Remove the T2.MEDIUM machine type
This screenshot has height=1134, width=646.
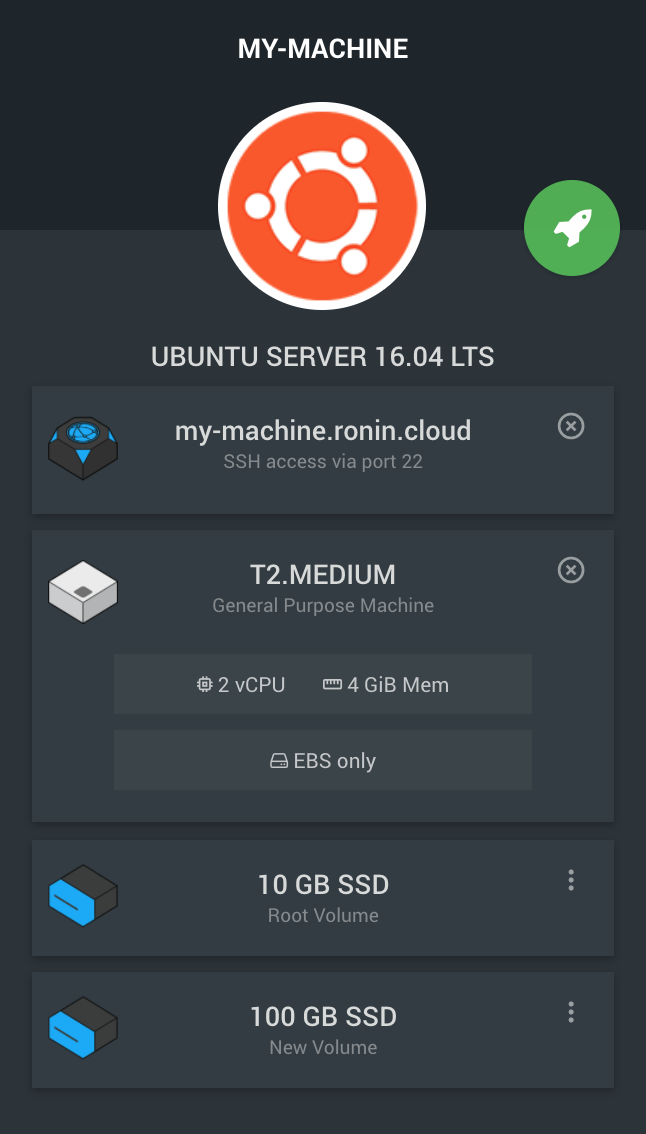571,570
